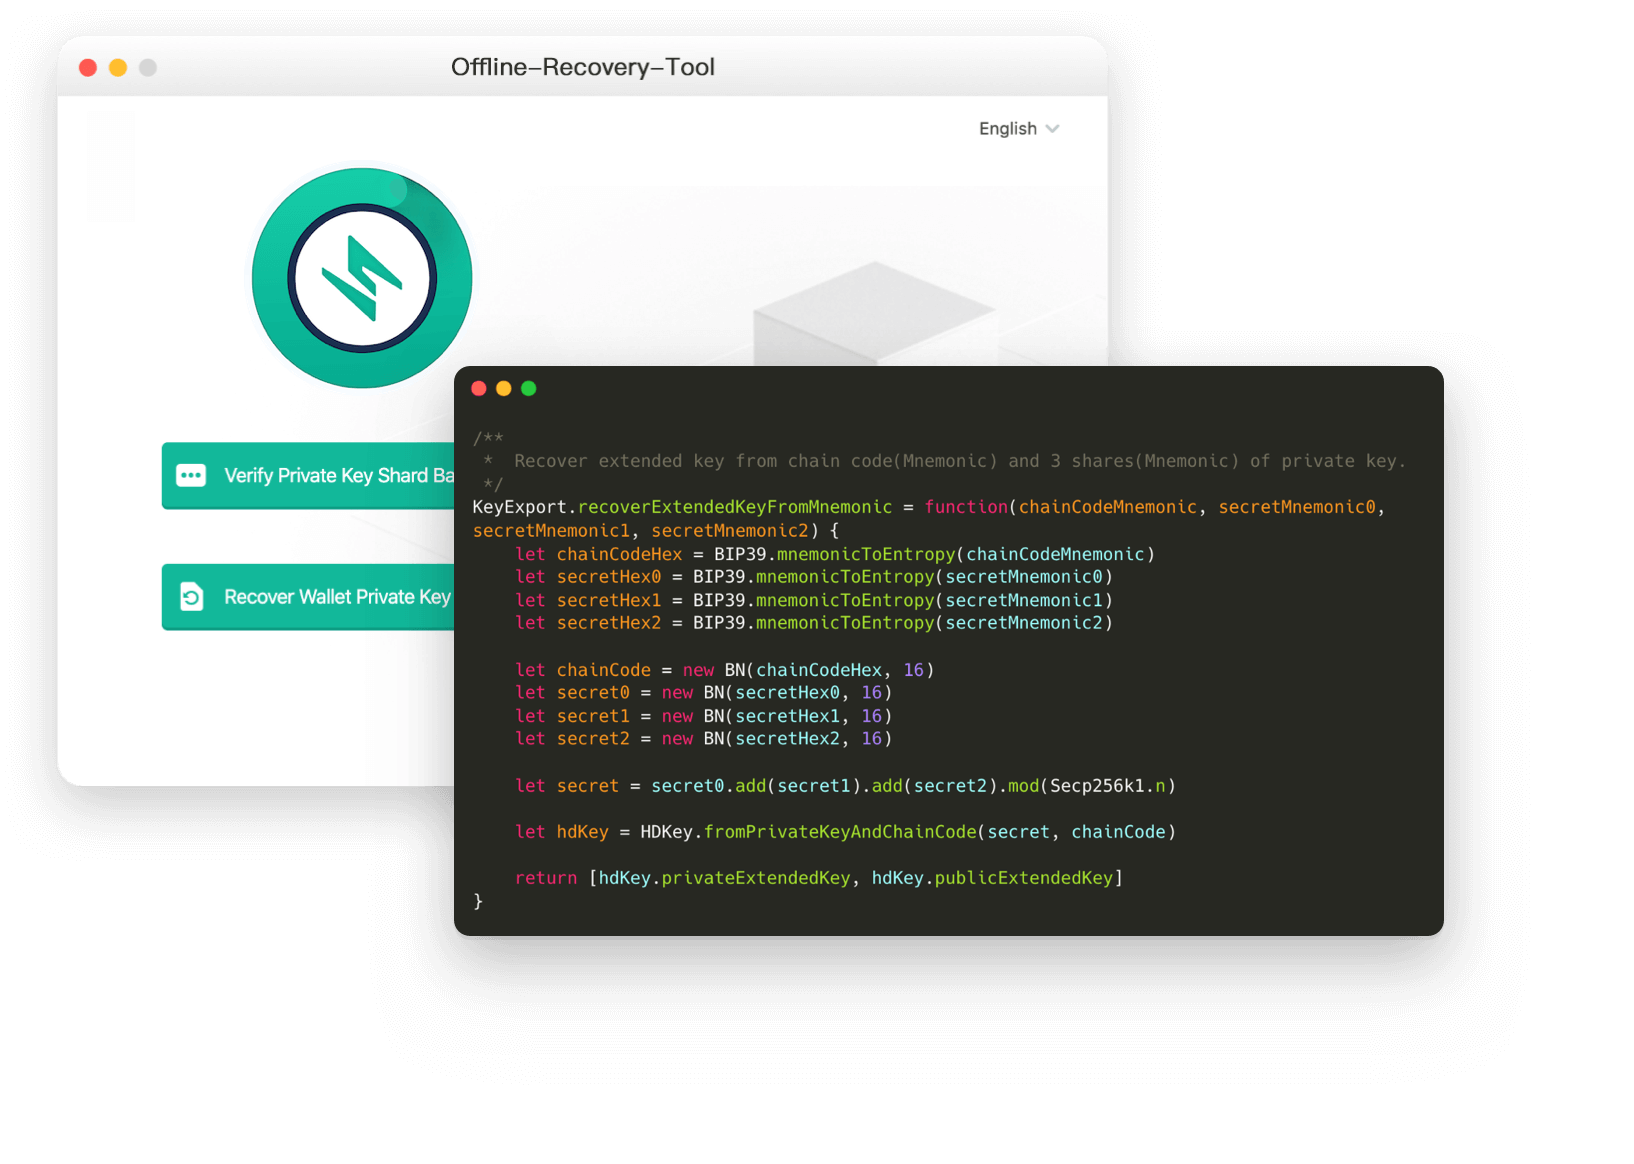This screenshot has height=1164, width=1634.
Task: Click the three-dots icon on Verify button
Action: coord(191,476)
